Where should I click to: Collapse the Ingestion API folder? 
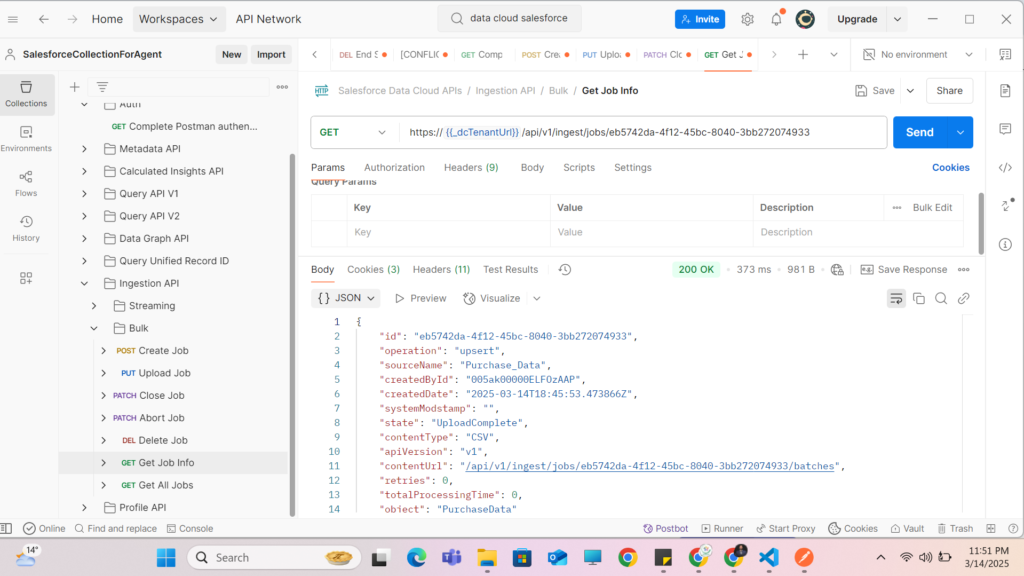84,283
